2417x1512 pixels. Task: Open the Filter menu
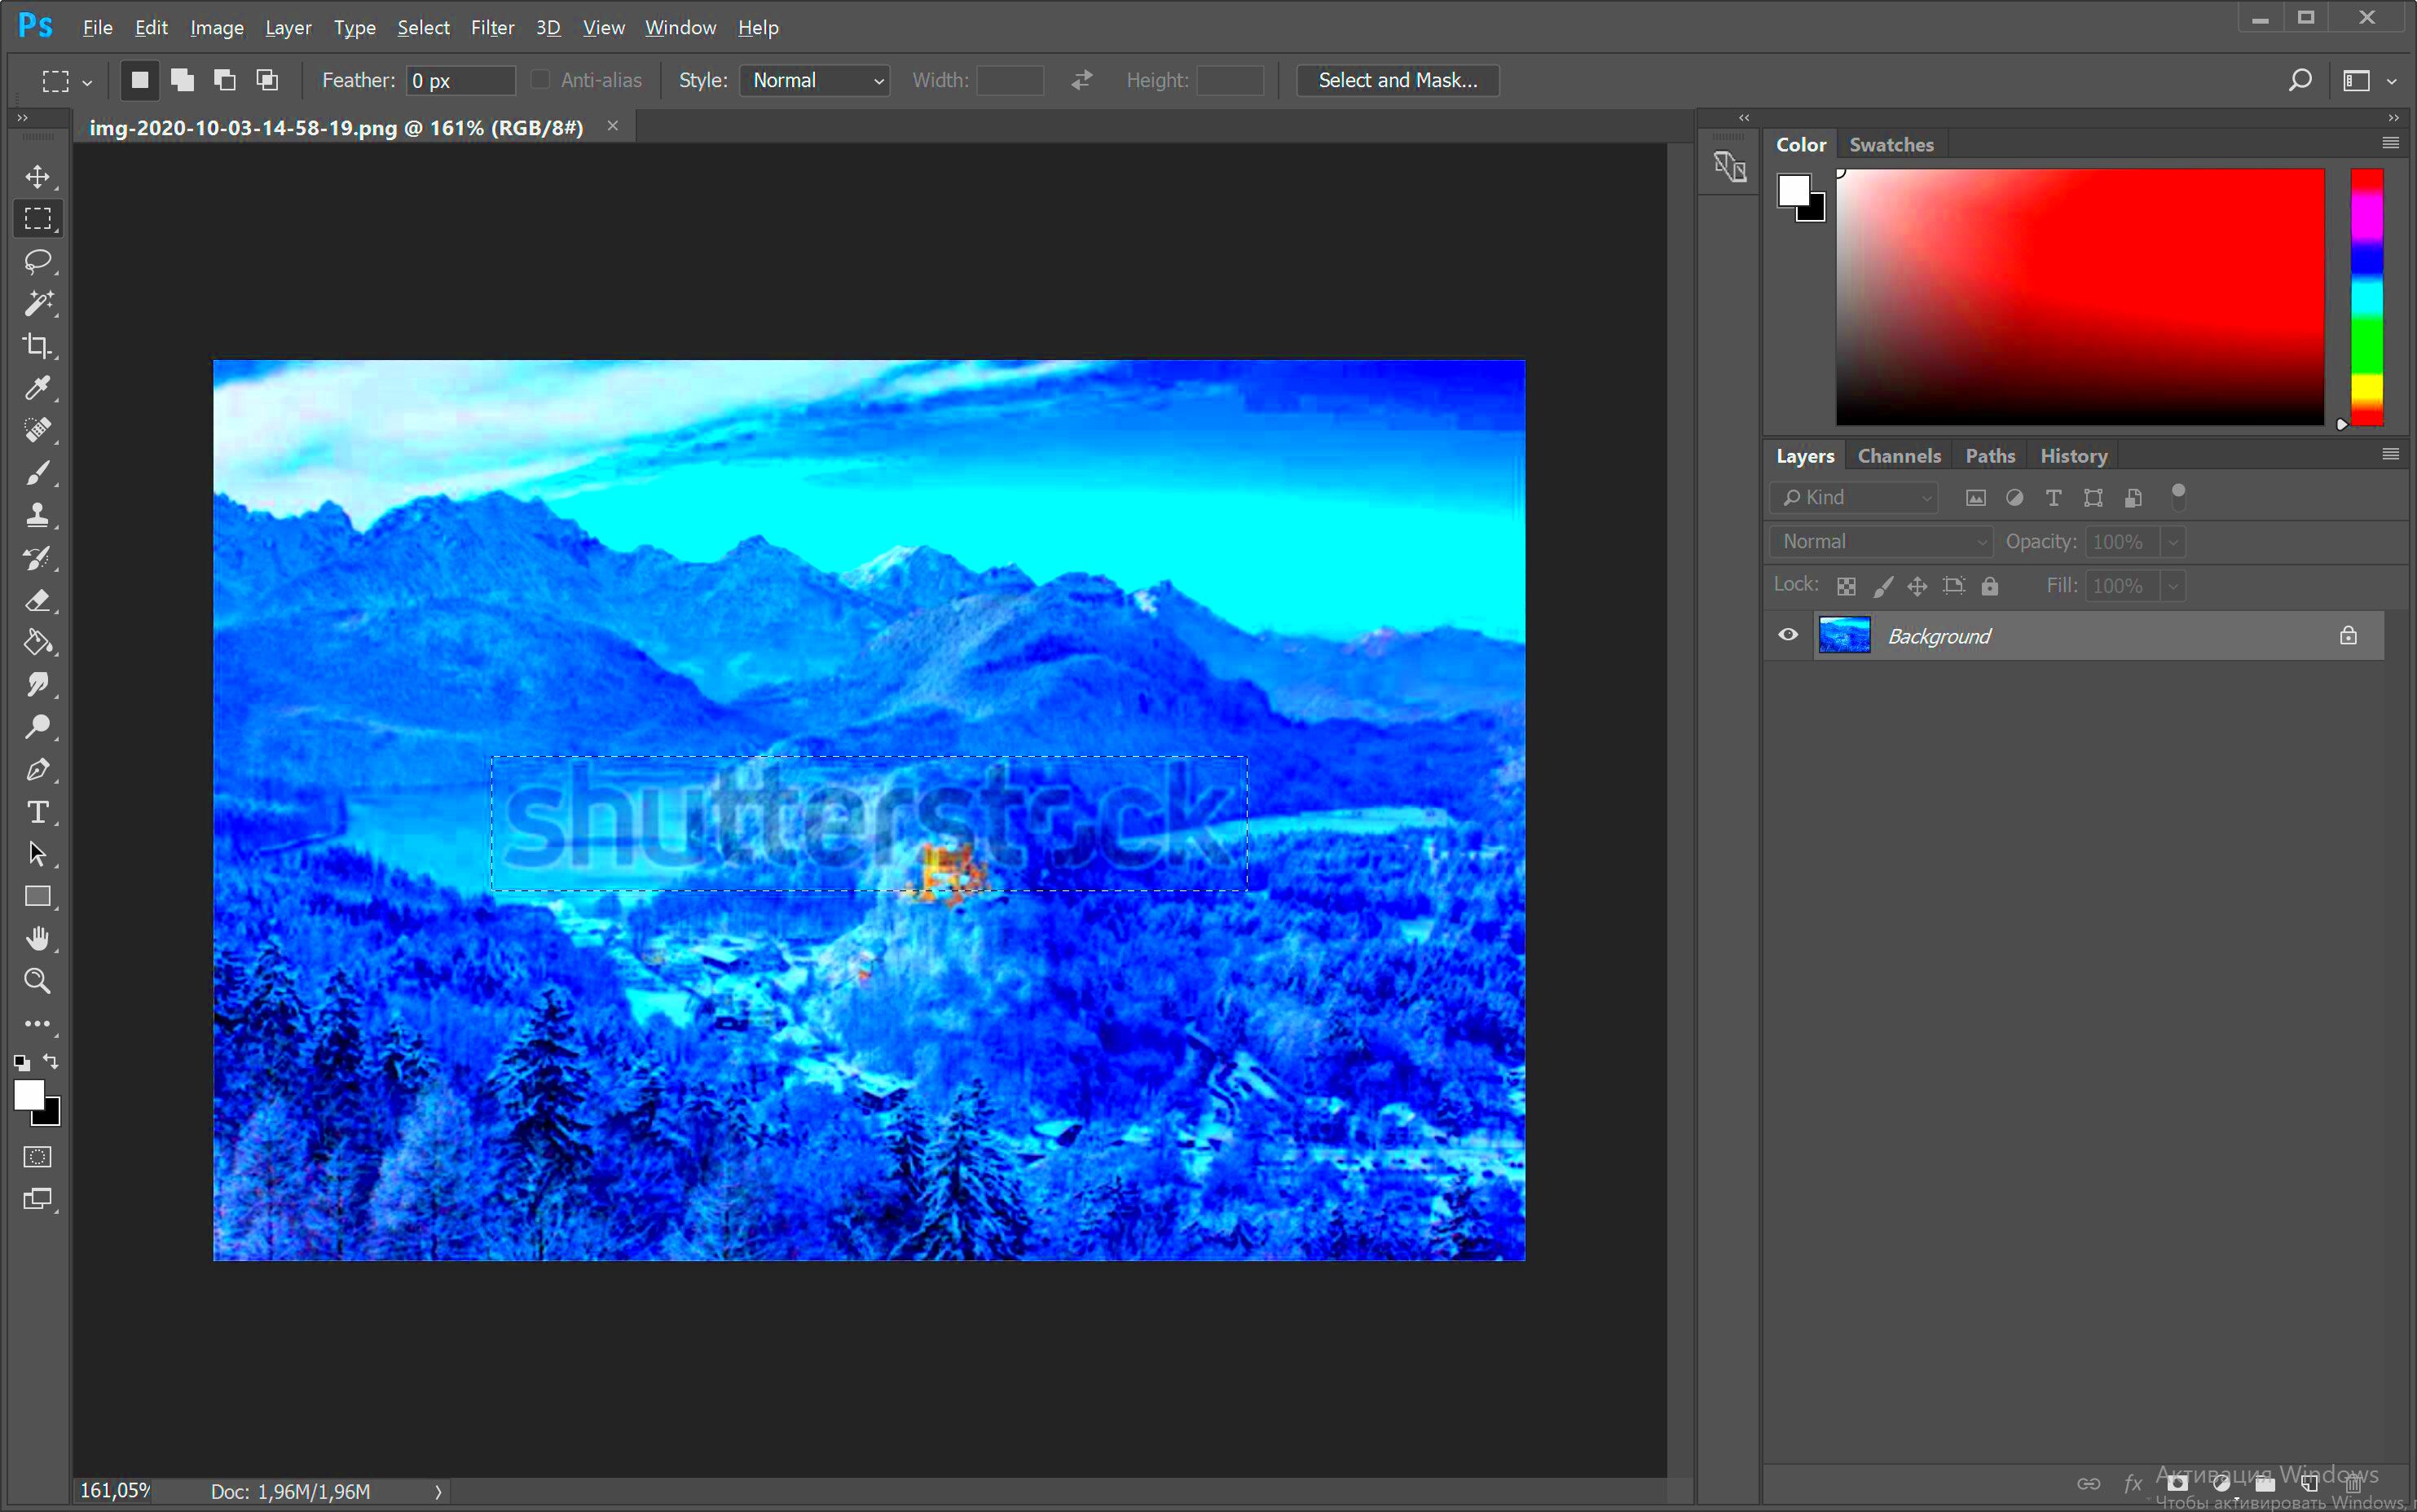490,26
